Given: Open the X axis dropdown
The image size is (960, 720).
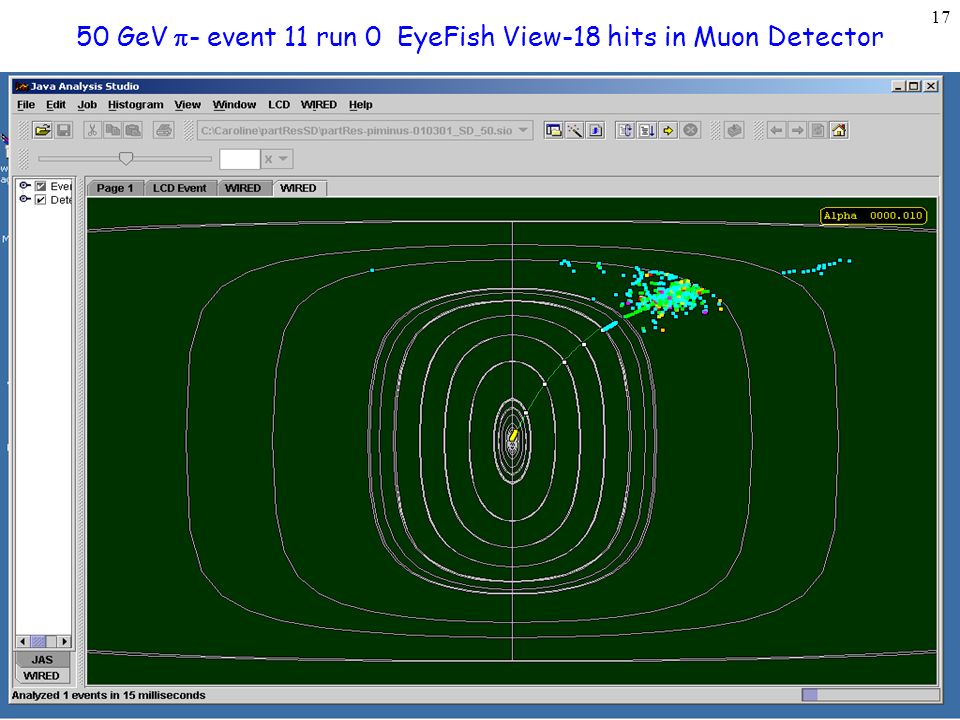Looking at the screenshot, I should coord(276,159).
